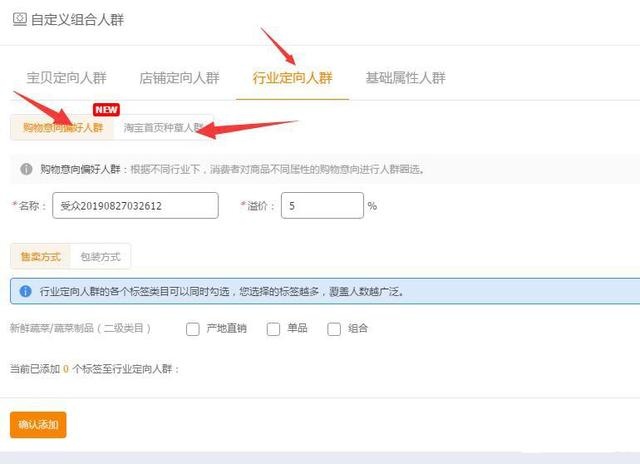Click the 新鲜蔬菜/蔬菜制品（二级类目）label
Image resolution: width=640 pixels, height=464 pixels.
click(80, 328)
